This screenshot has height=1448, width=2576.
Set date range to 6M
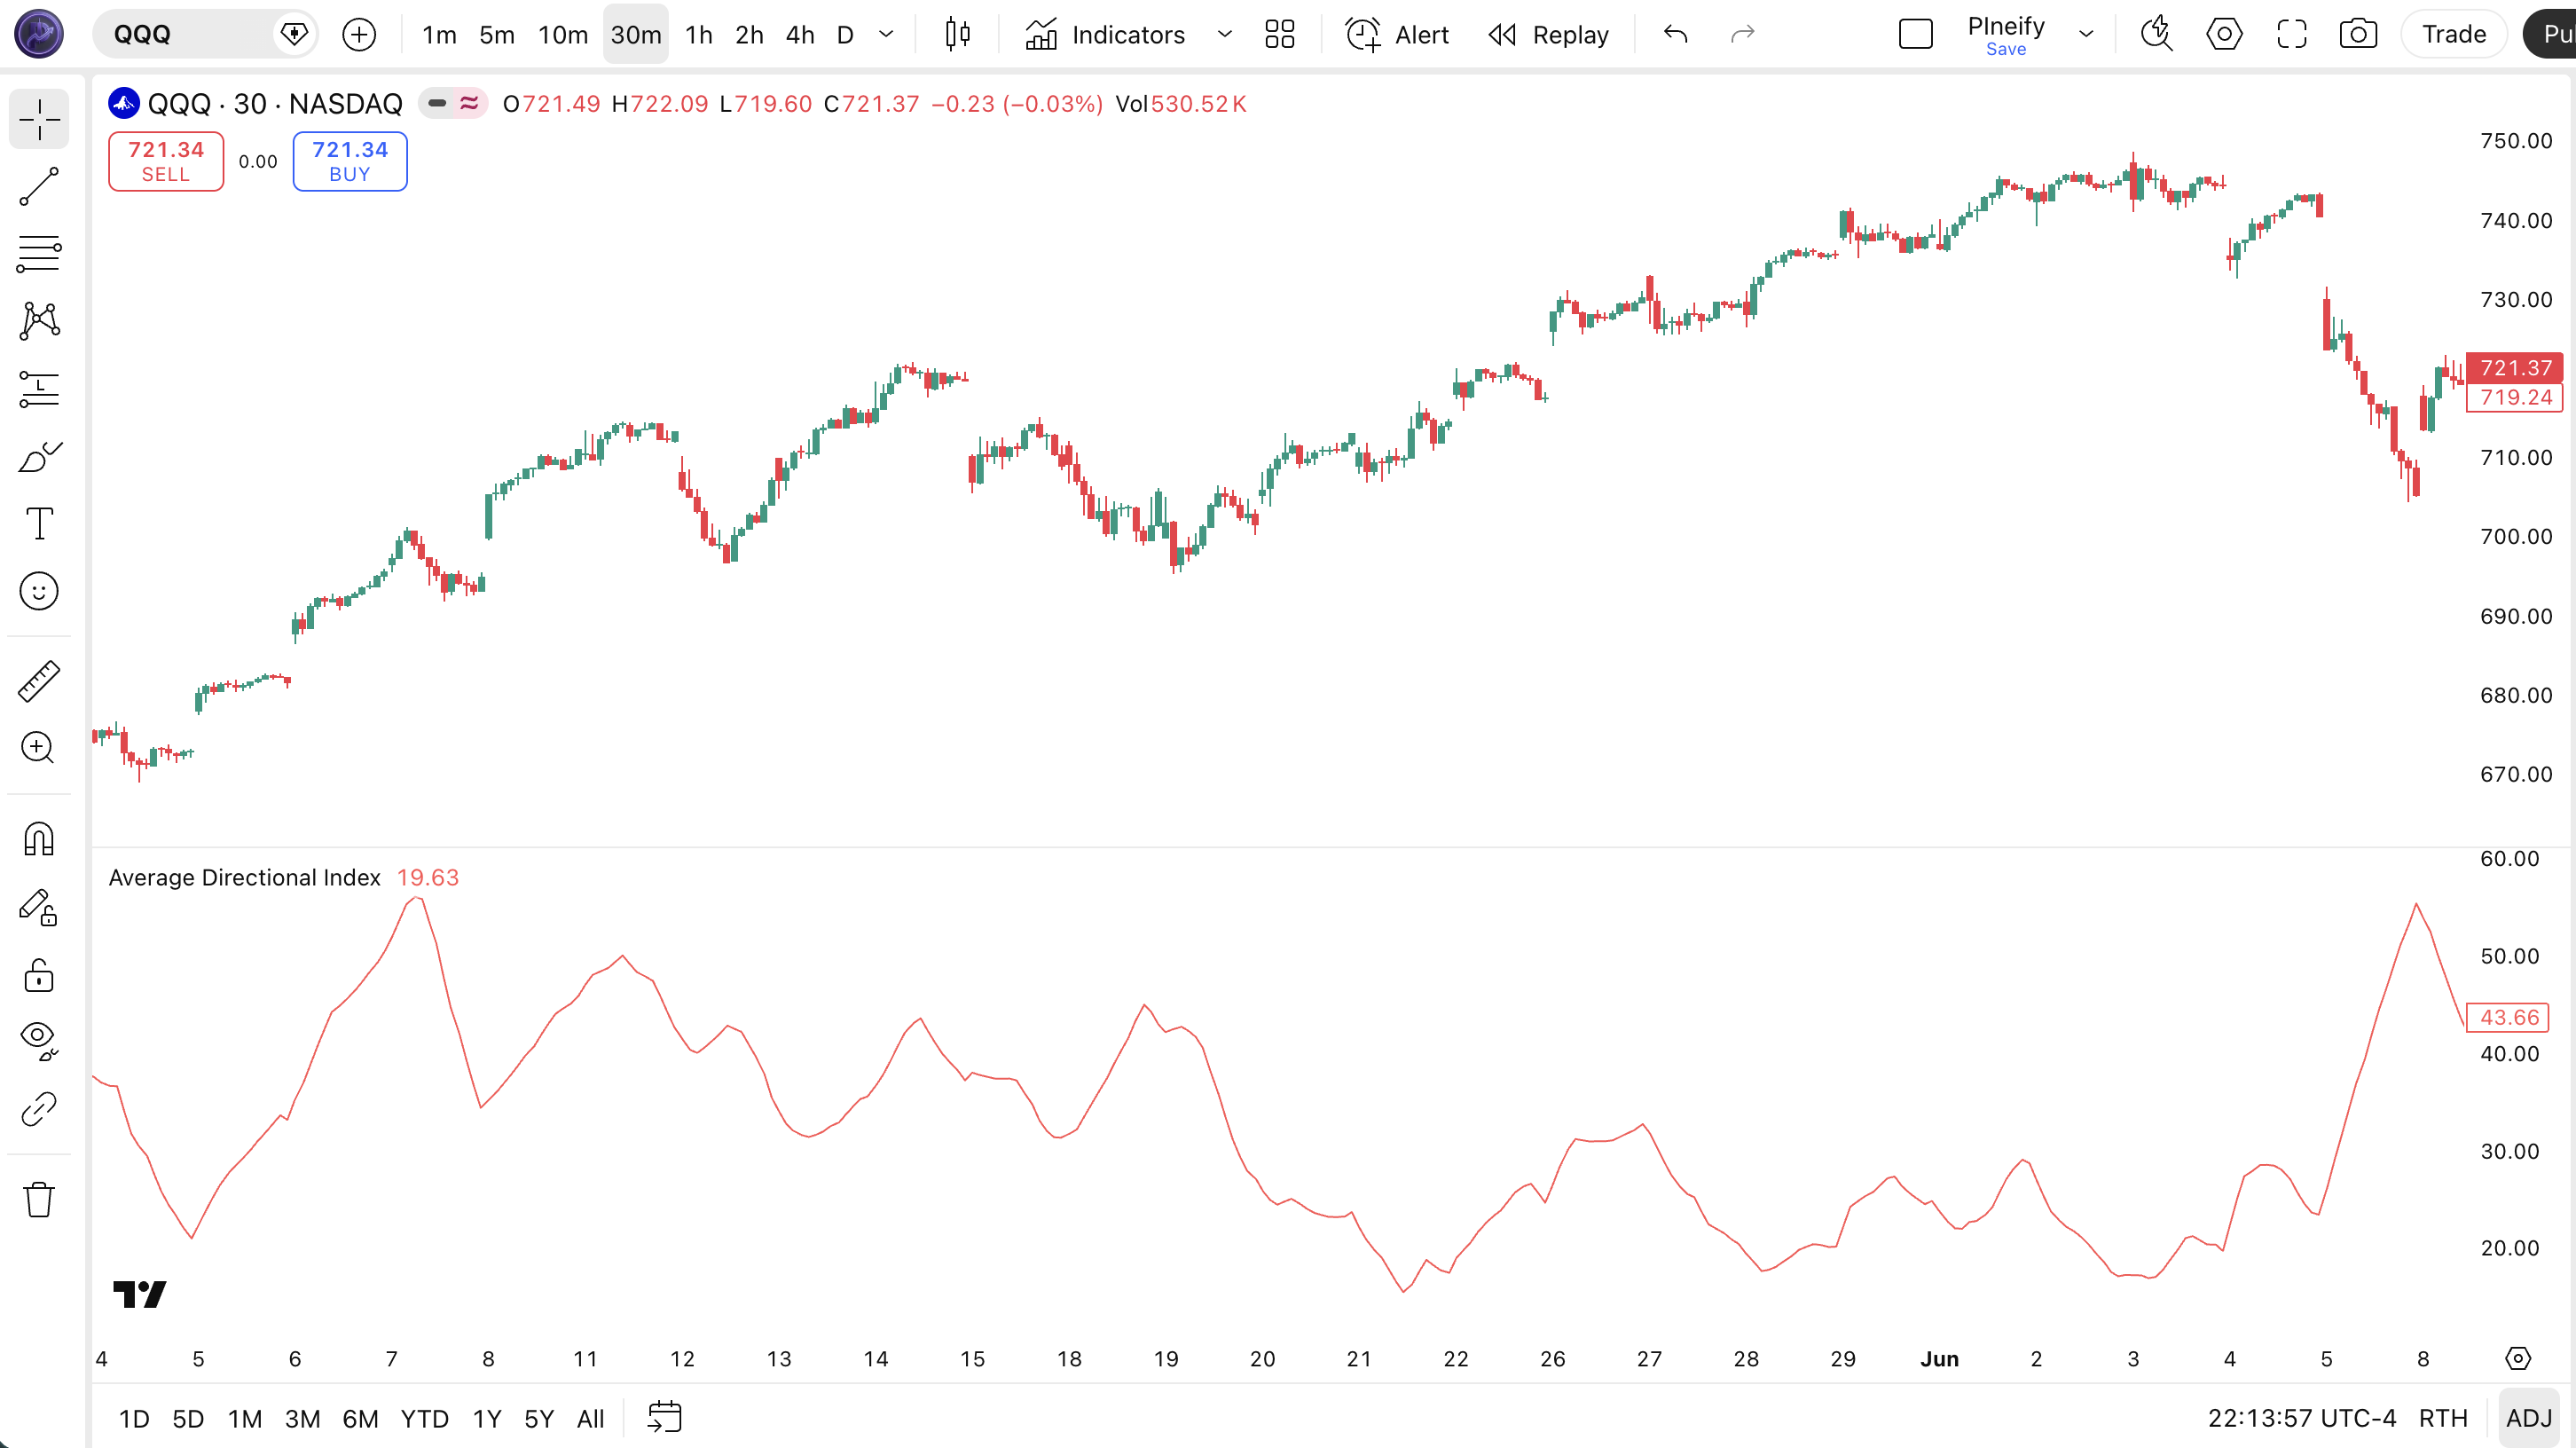pos(360,1418)
